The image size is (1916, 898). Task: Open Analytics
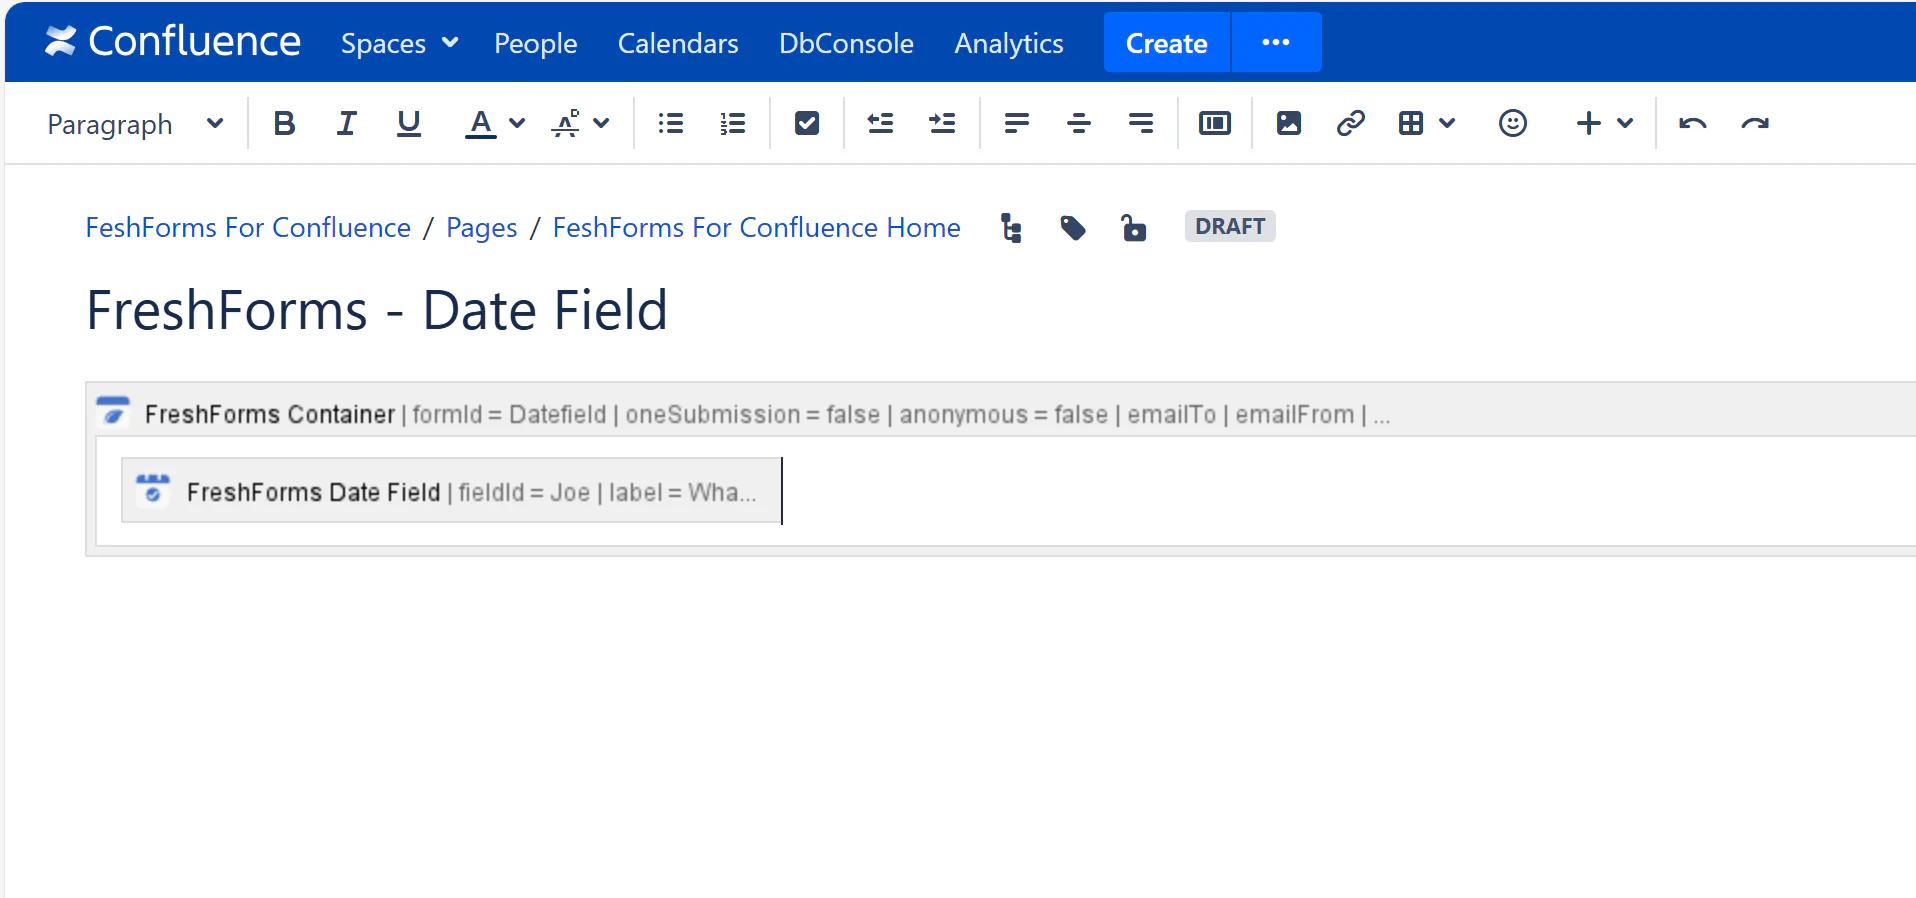[x=1008, y=43]
